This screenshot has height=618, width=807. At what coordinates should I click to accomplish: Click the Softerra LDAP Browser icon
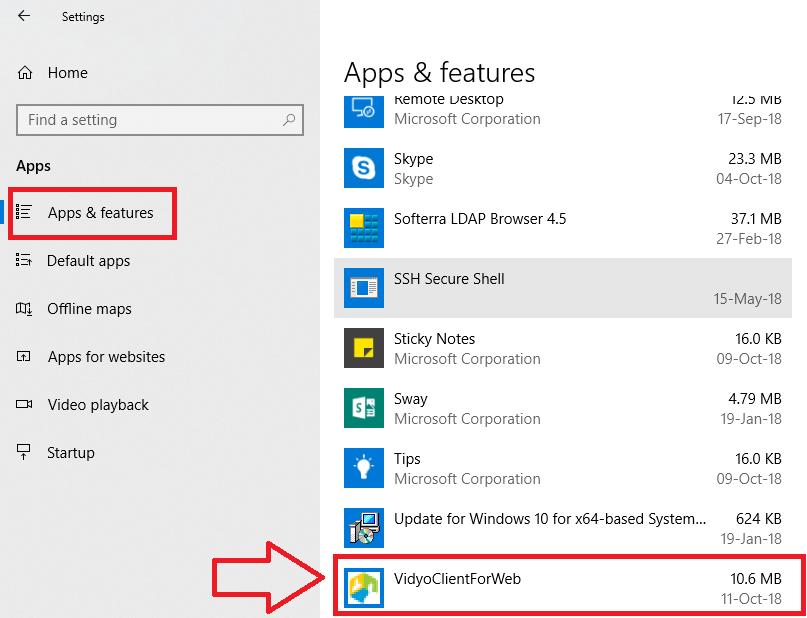364,228
